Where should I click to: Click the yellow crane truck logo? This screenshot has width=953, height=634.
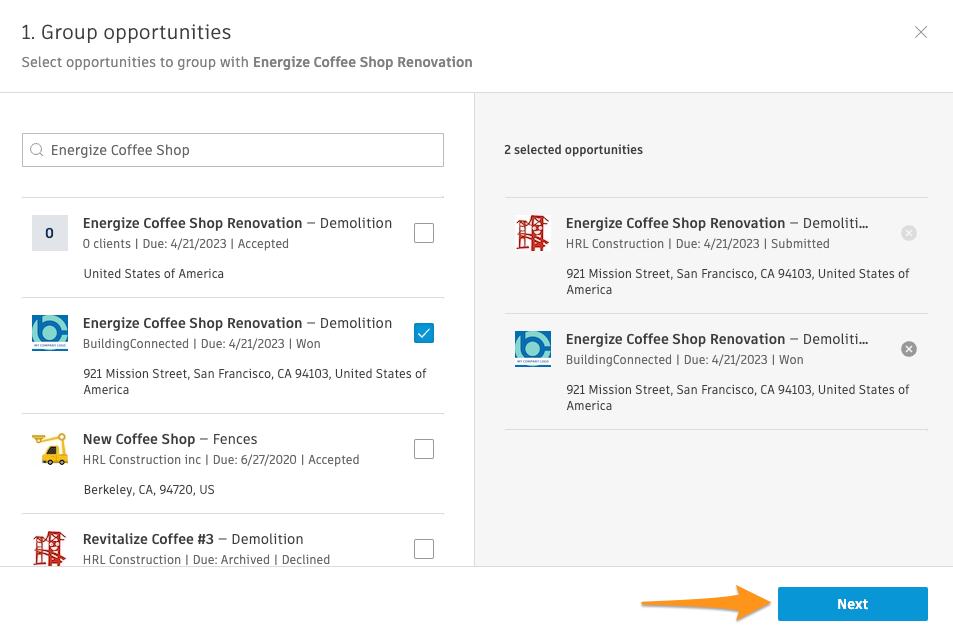coord(50,449)
